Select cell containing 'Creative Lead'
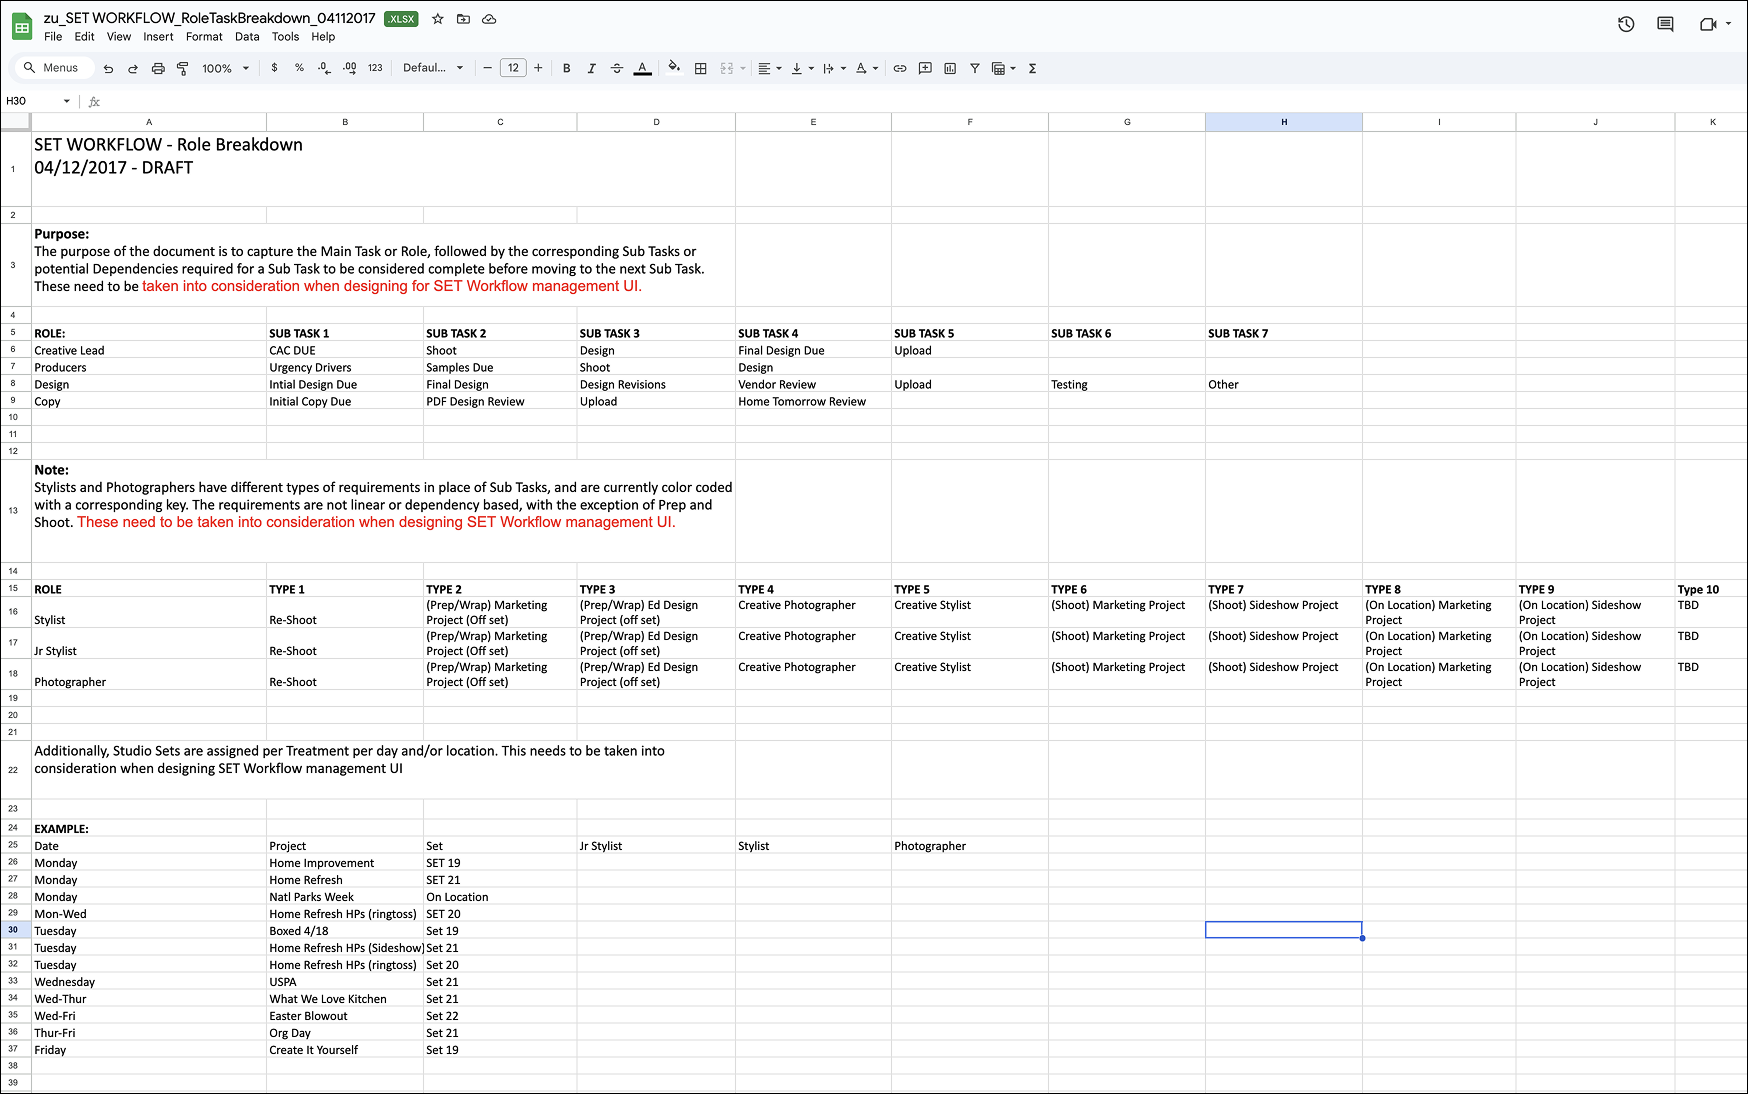Screen dimensions: 1748x1094 (149, 350)
